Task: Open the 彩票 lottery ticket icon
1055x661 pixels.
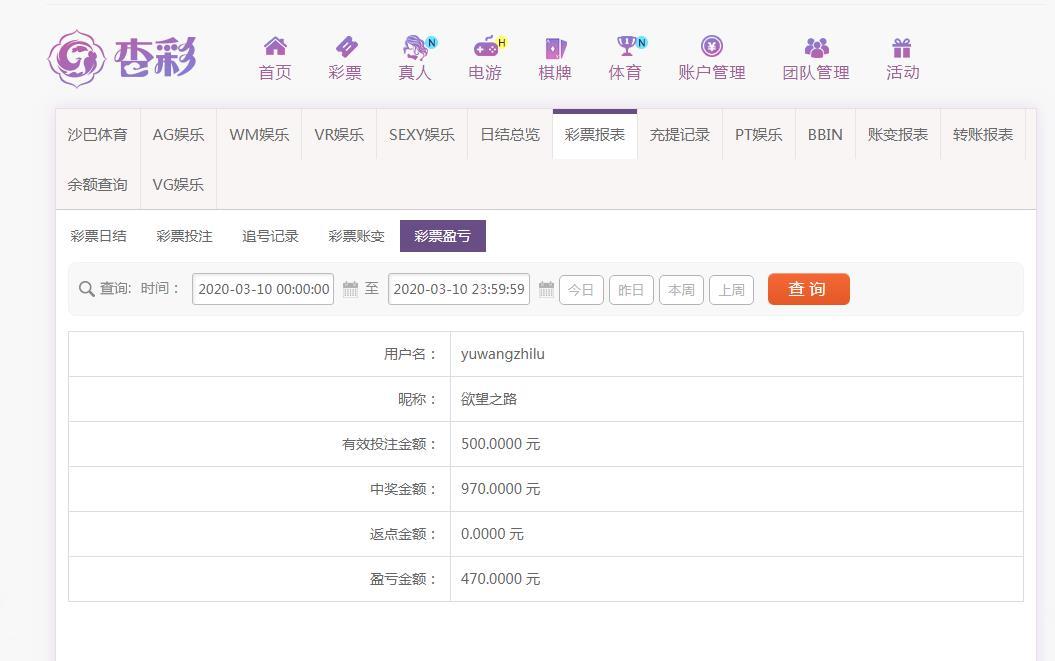Action: 346,46
